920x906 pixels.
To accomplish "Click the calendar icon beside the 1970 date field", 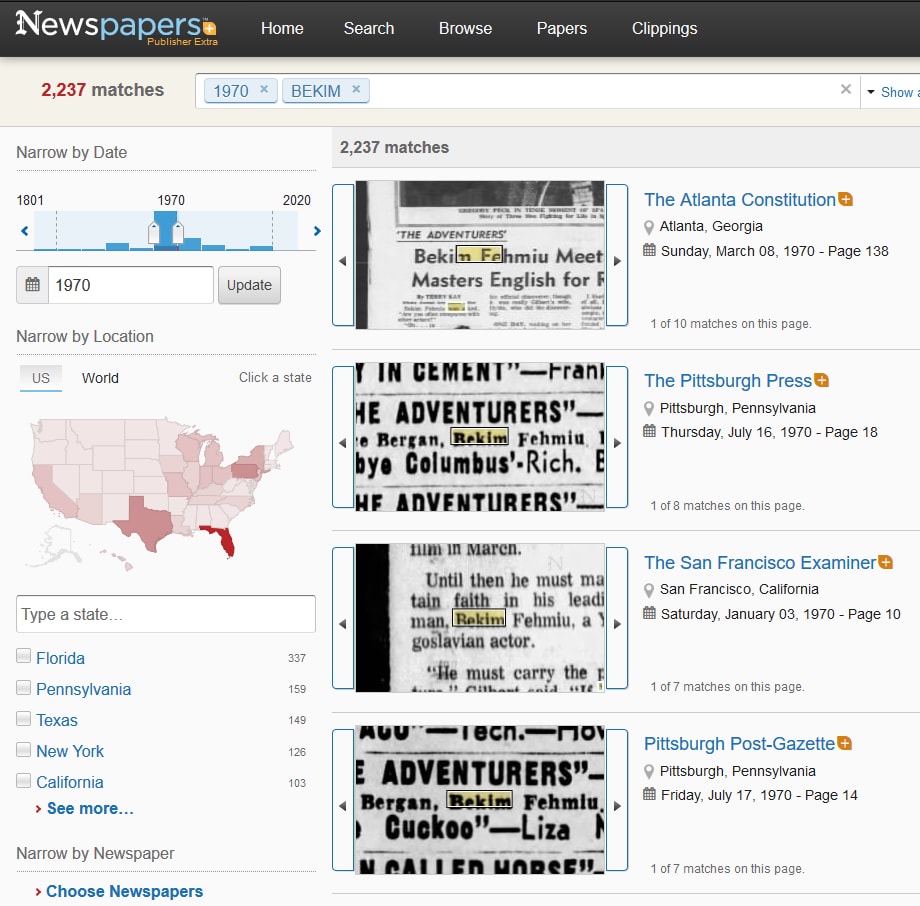I will (33, 285).
